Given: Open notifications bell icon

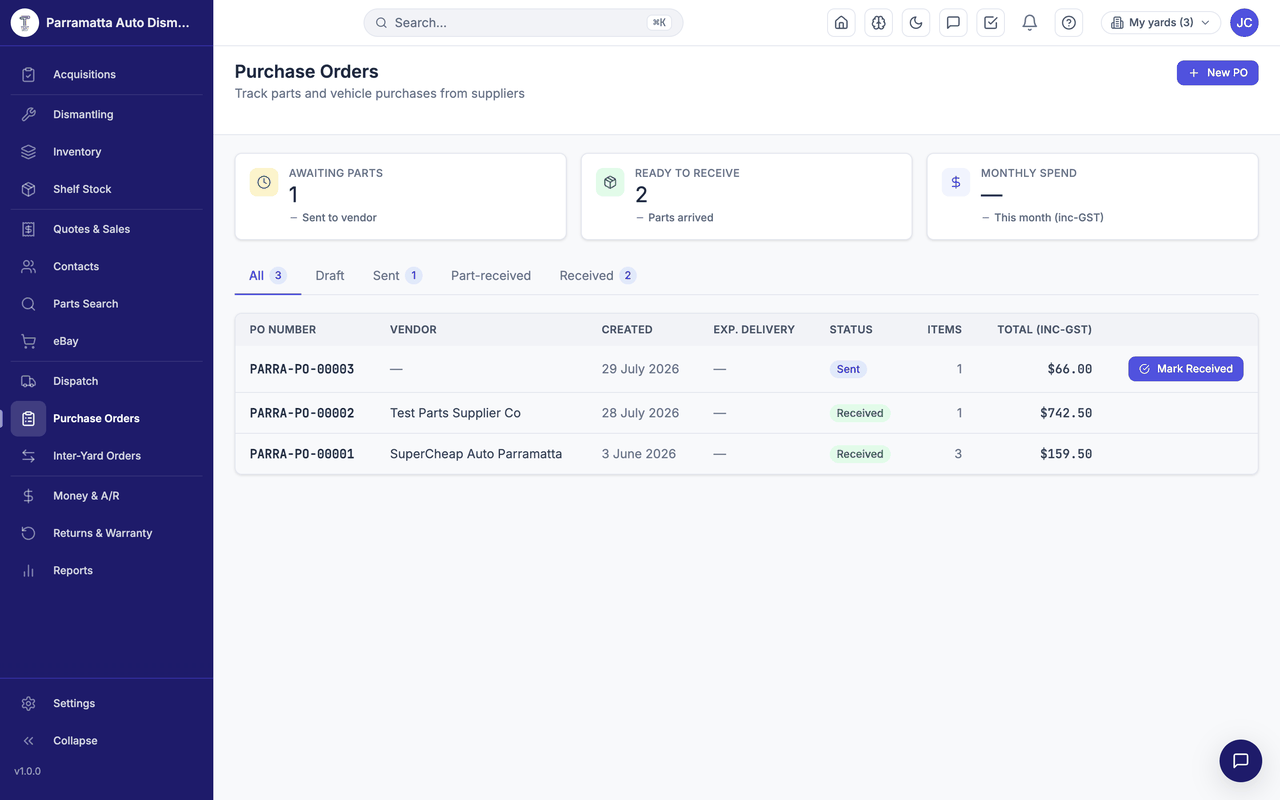Looking at the screenshot, I should click(1029, 22).
